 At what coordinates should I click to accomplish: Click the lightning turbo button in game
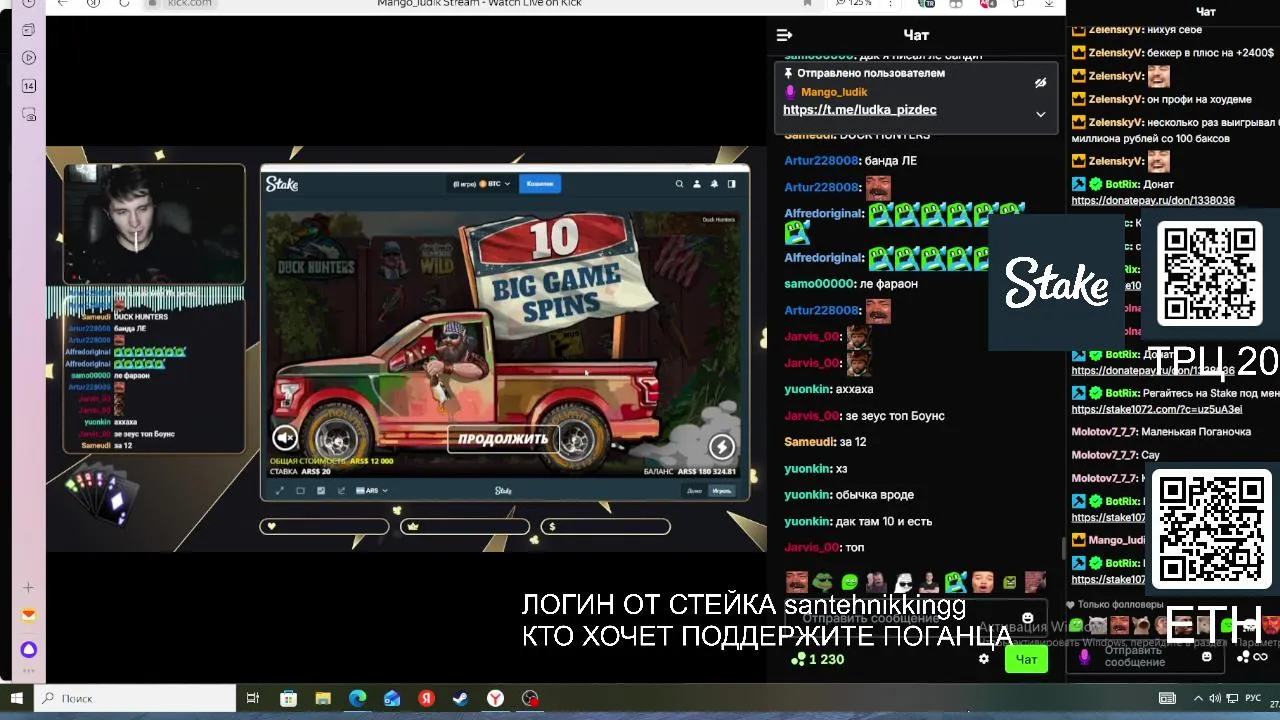tap(721, 446)
